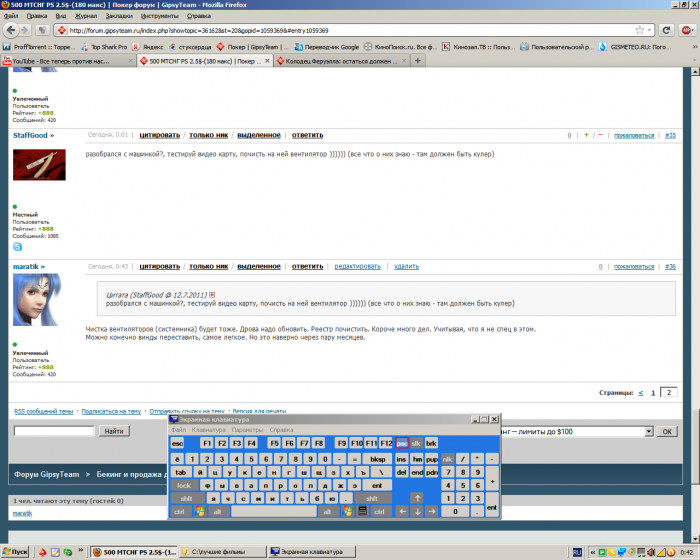
Task: Expand the quote source icon next to Цитата
Action: [212, 295]
